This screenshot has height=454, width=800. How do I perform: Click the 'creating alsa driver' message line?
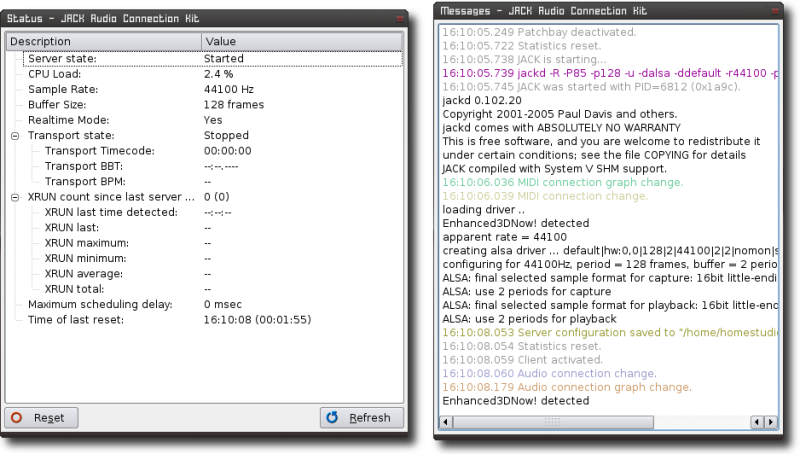click(610, 251)
